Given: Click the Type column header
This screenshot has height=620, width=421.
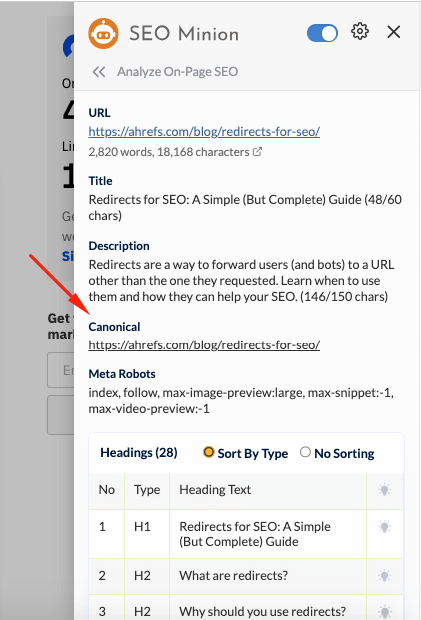Looking at the screenshot, I should point(147,490).
